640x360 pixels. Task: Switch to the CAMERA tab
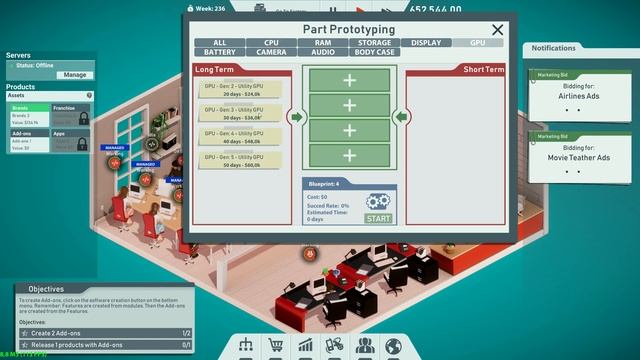(271, 52)
